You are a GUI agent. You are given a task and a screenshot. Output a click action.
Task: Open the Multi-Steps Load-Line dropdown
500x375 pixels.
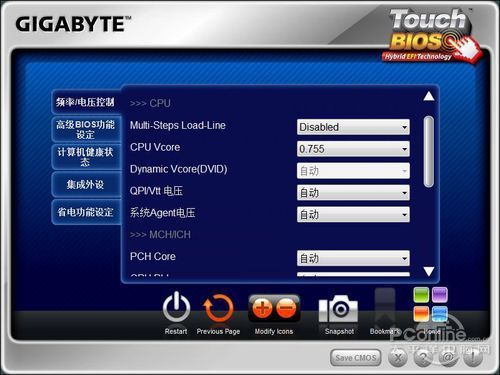(353, 127)
